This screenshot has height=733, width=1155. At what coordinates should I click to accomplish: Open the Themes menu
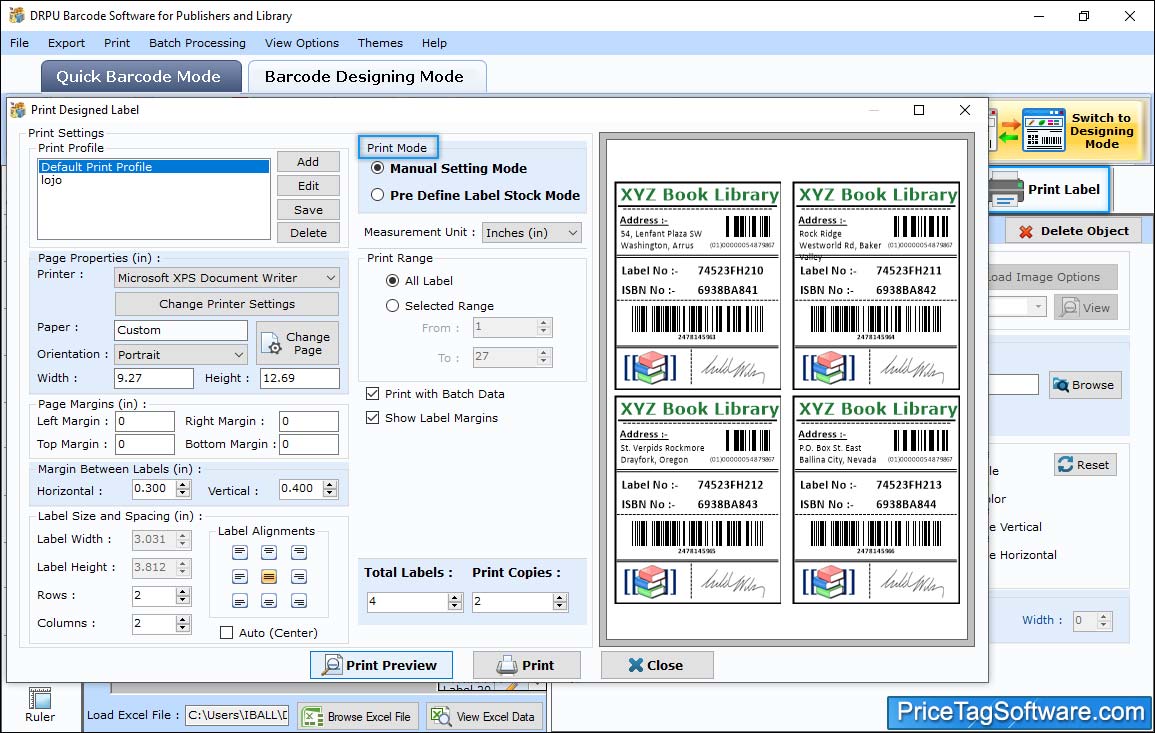pos(380,43)
